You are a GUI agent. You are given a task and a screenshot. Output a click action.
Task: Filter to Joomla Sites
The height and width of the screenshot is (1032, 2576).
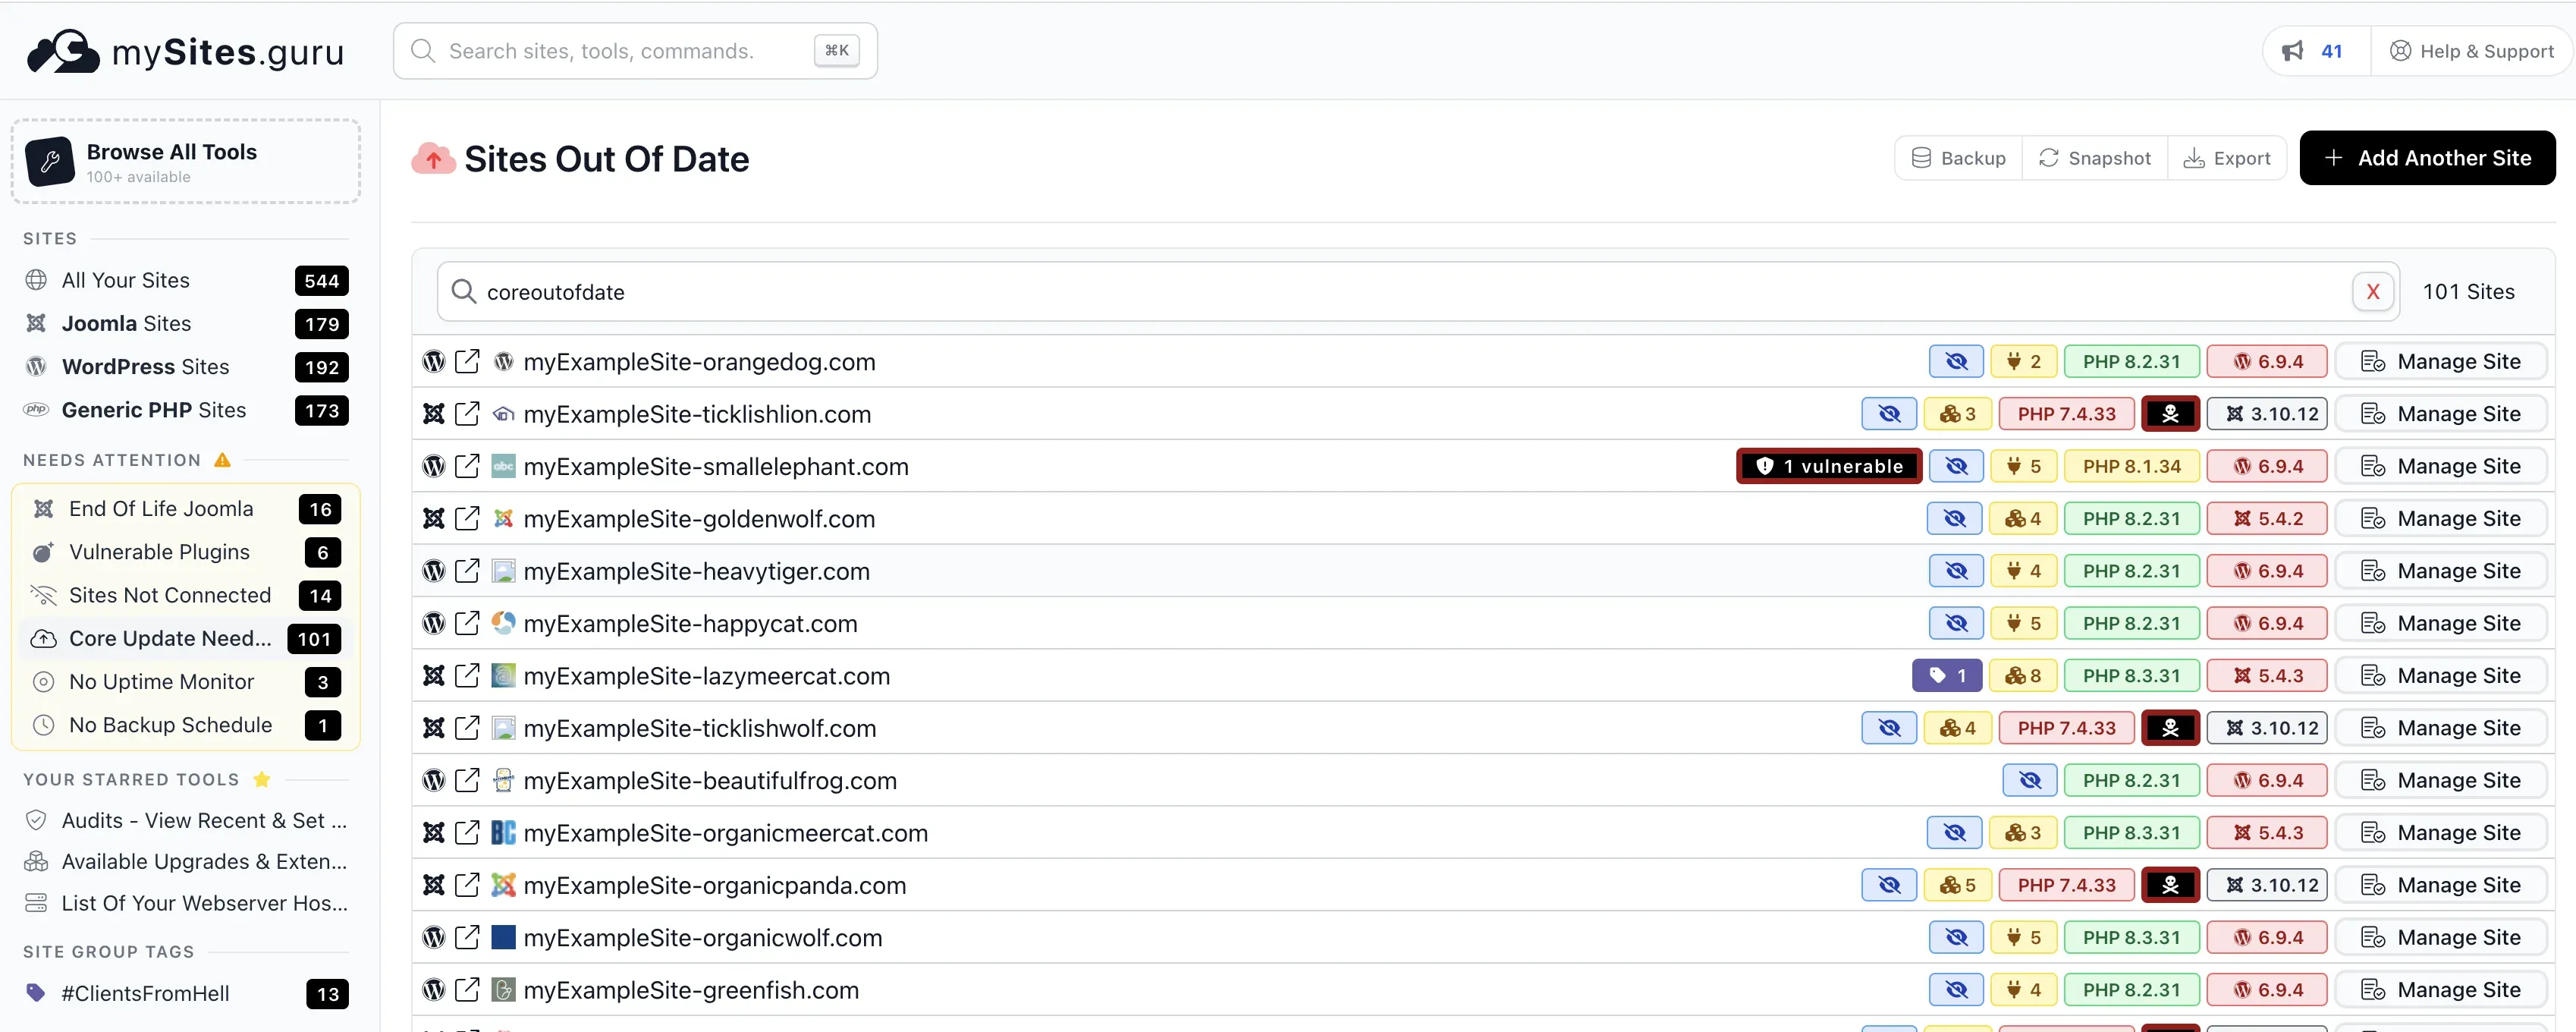(x=186, y=324)
